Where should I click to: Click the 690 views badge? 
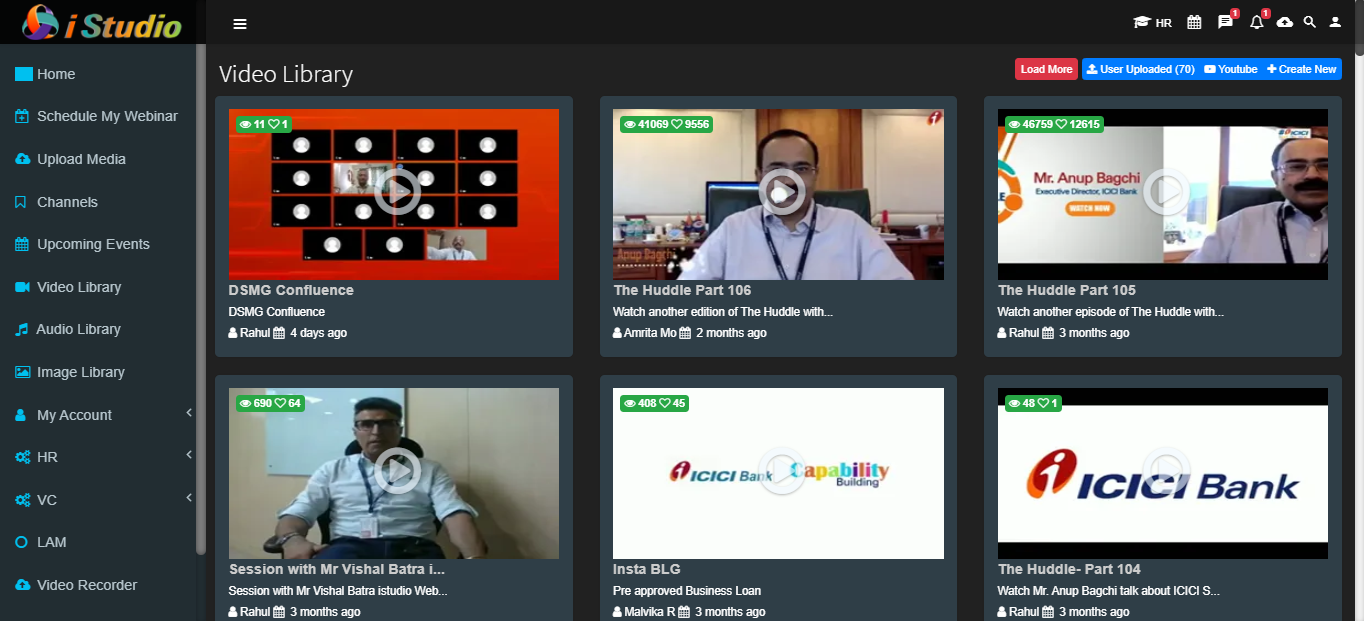pyautogui.click(x=270, y=403)
